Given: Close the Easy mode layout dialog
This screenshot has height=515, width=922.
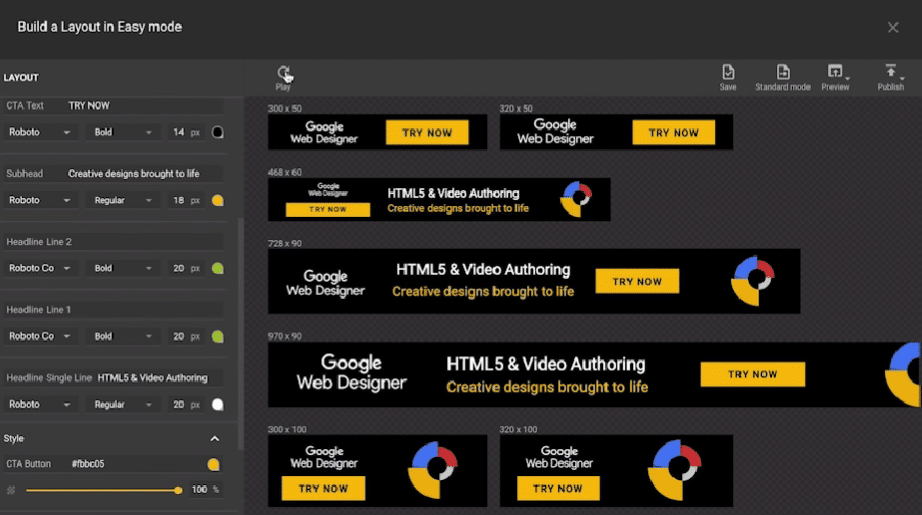Looking at the screenshot, I should click(x=893, y=28).
